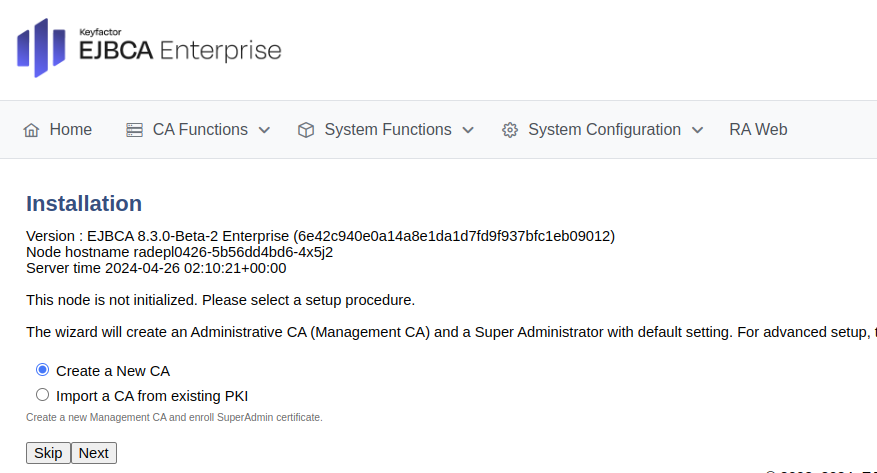Open the System Functions menu label
The image size is (877, 473).
[x=387, y=130]
